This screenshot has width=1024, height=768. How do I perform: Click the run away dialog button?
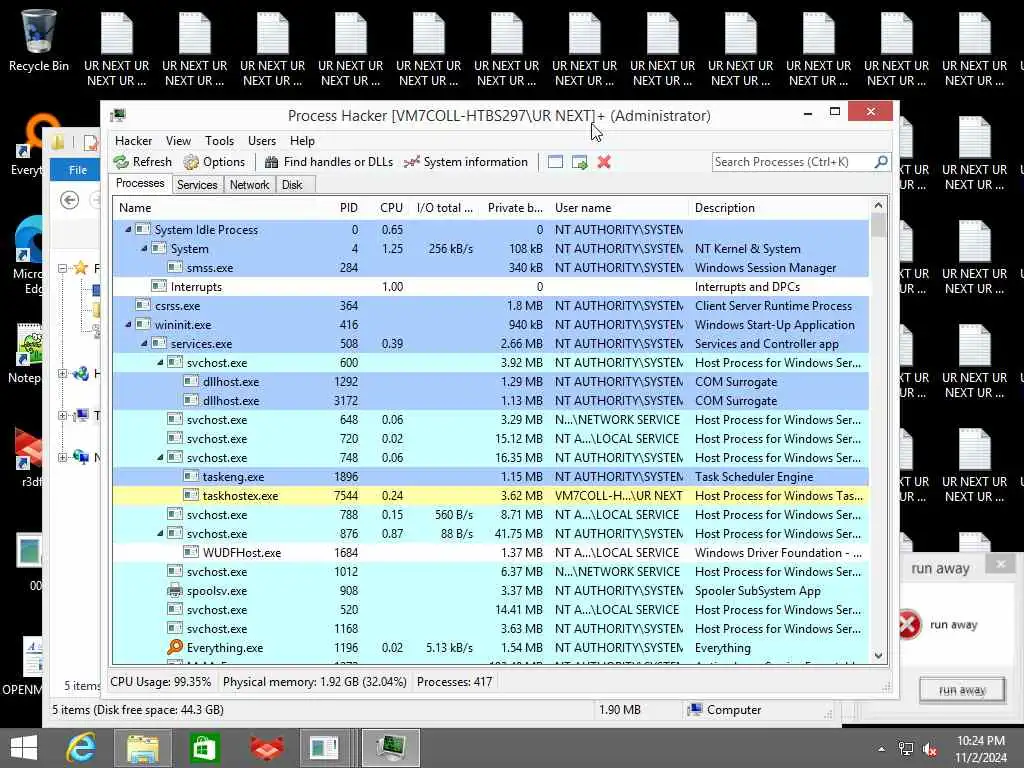[x=962, y=690]
